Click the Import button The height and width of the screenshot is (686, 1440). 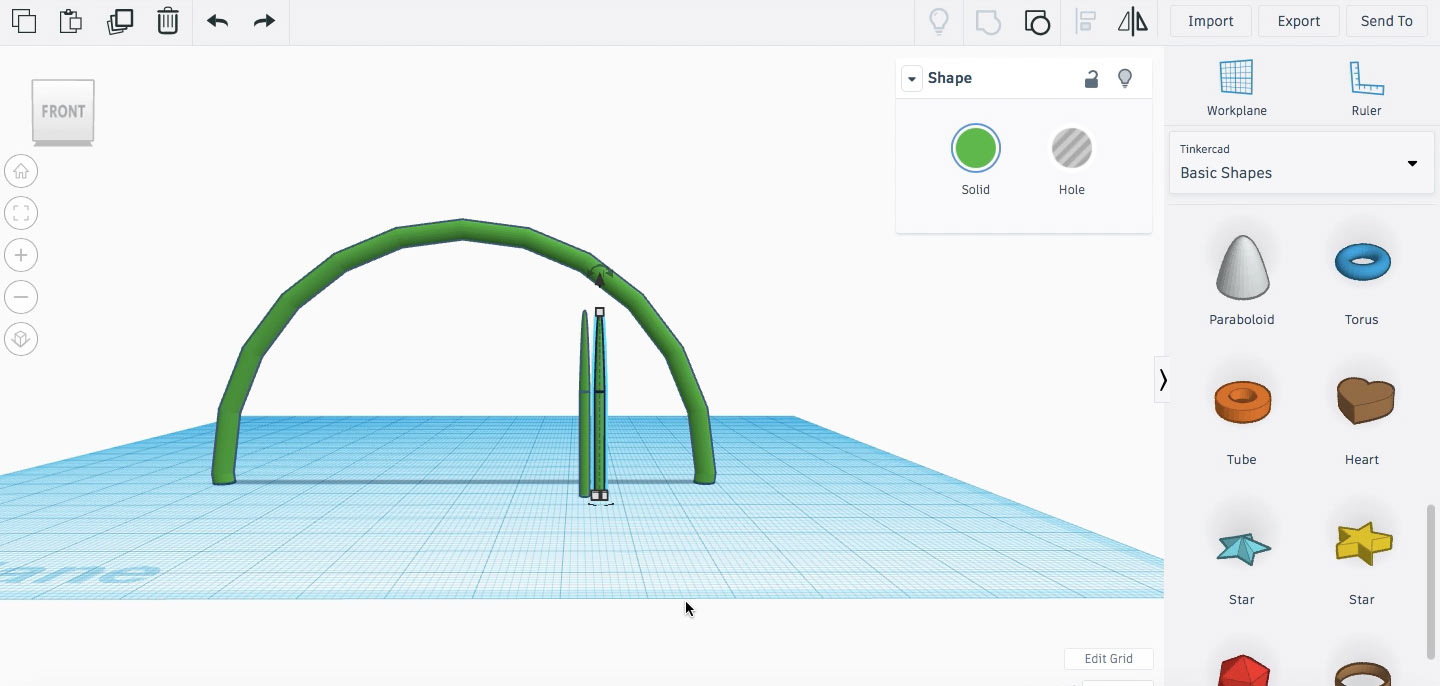pyautogui.click(x=1210, y=21)
